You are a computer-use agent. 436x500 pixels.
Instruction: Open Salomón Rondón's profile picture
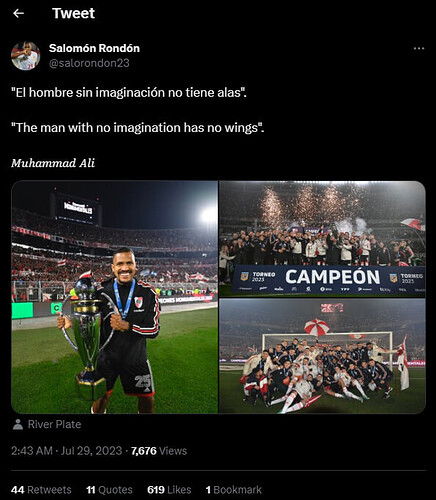point(26,56)
